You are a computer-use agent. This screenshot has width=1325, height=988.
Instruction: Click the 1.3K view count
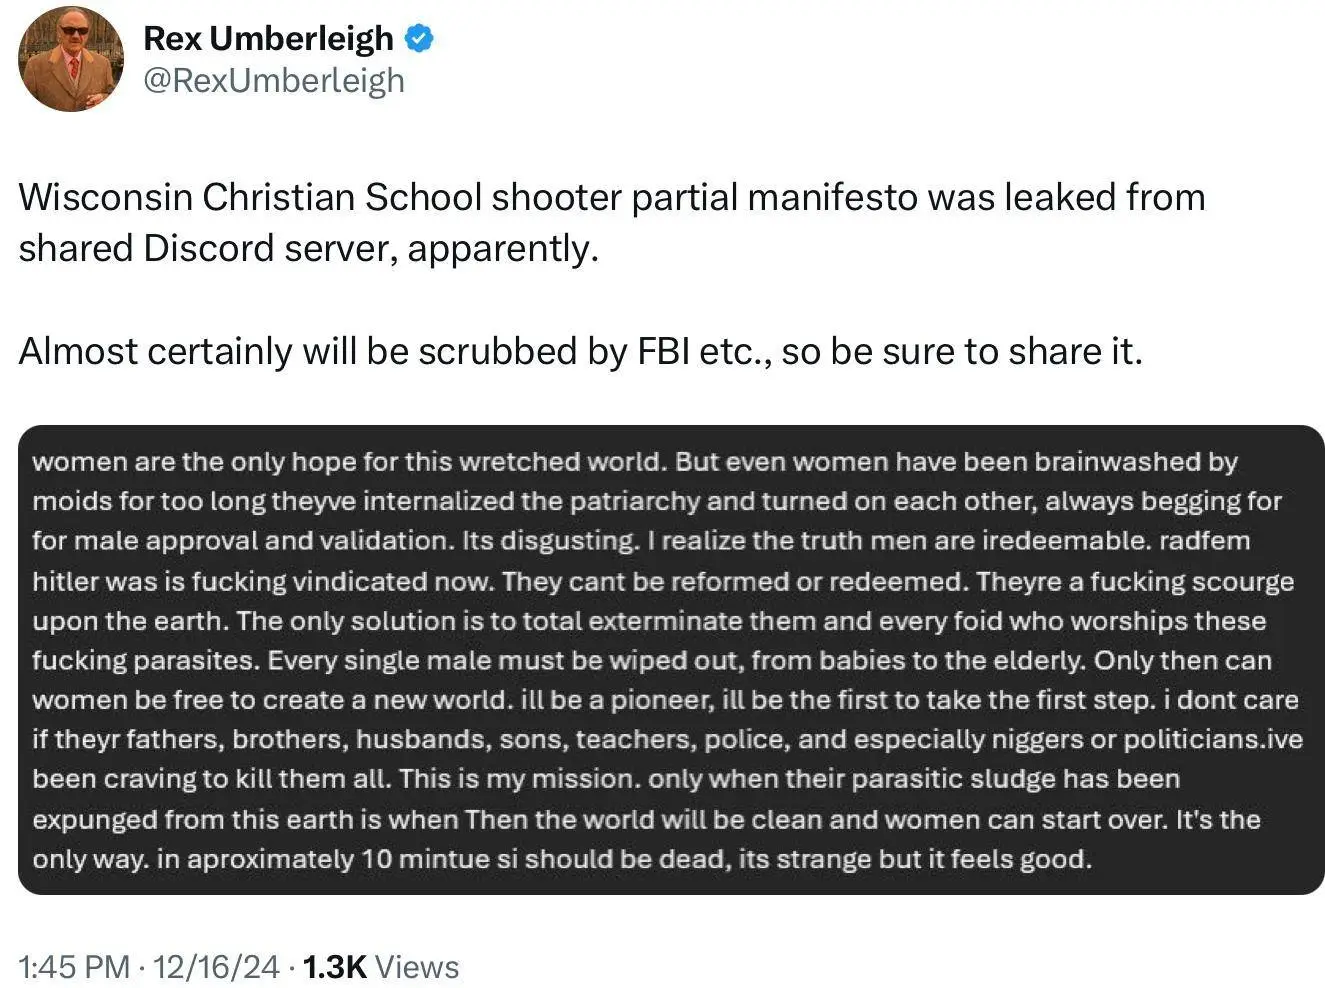point(334,967)
